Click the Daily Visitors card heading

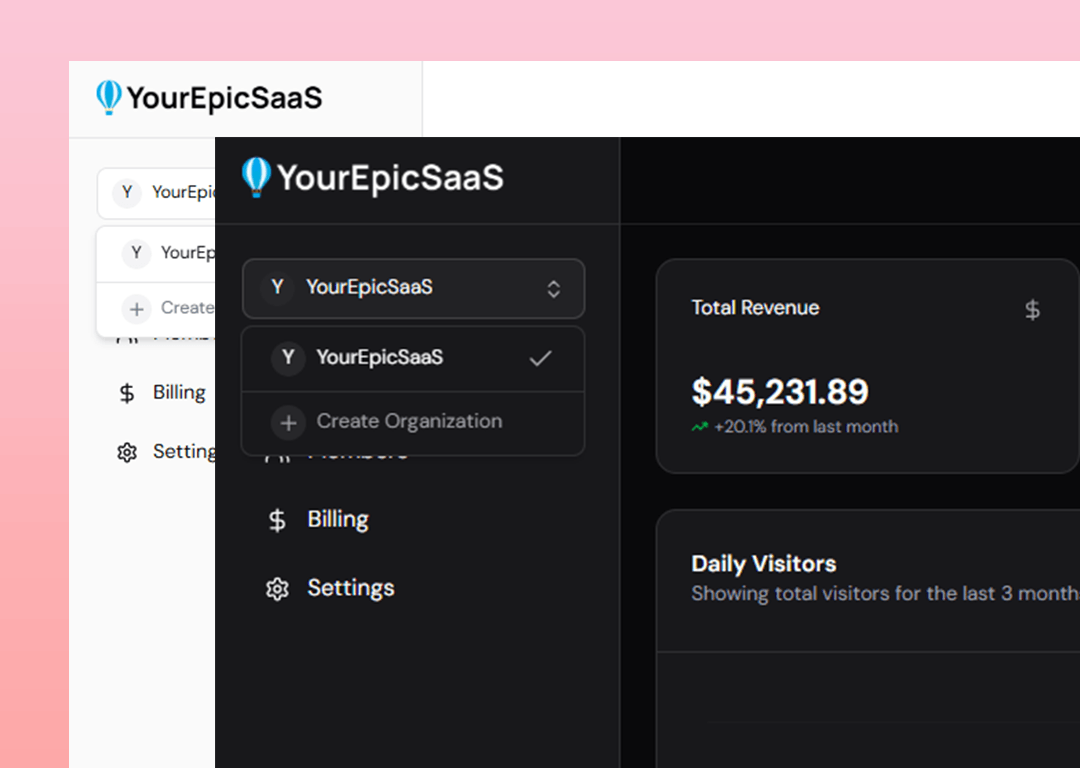763,564
